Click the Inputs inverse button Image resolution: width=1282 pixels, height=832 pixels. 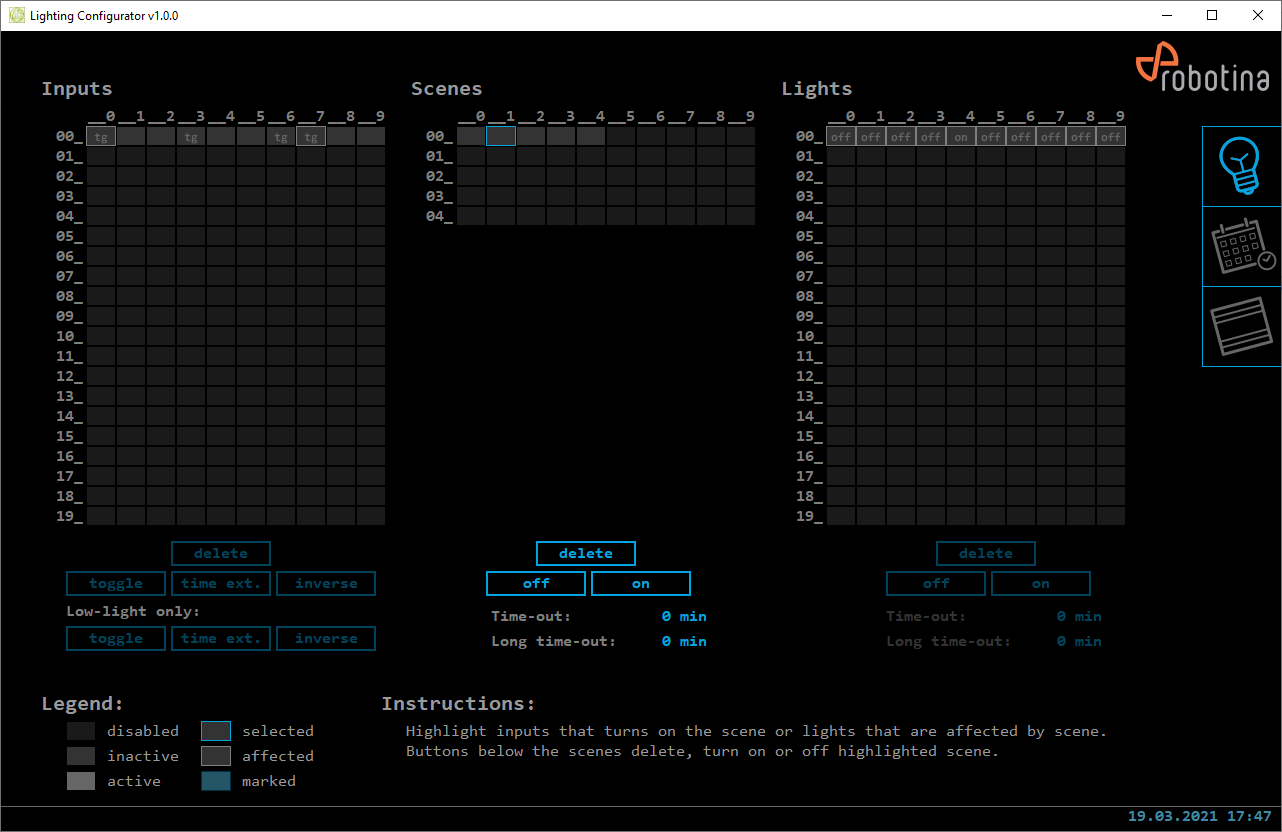[x=326, y=584]
